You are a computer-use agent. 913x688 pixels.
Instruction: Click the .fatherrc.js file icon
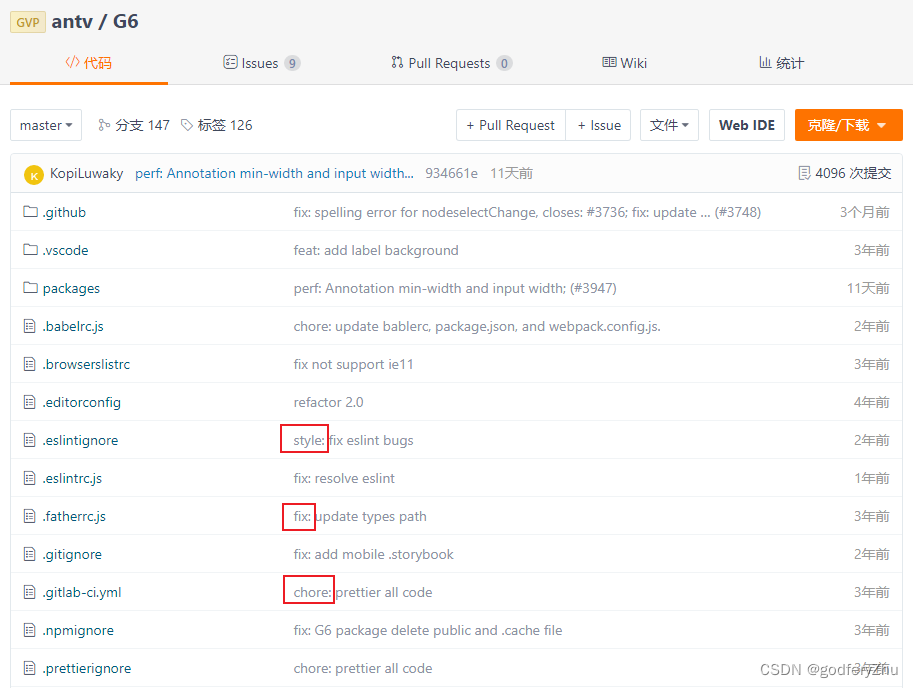pyautogui.click(x=30, y=516)
